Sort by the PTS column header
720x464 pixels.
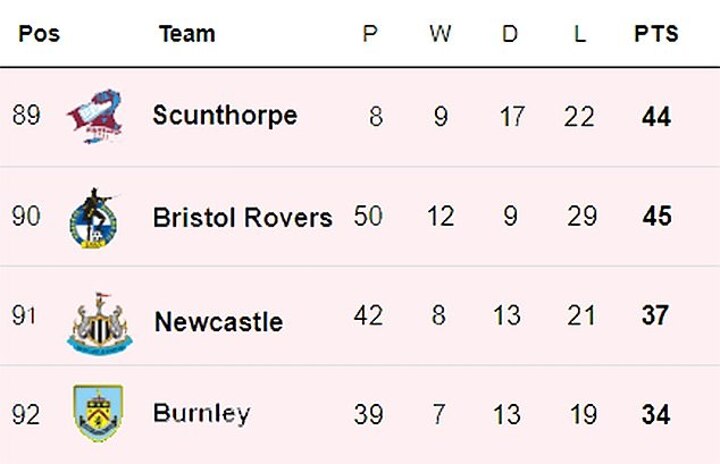point(656,34)
